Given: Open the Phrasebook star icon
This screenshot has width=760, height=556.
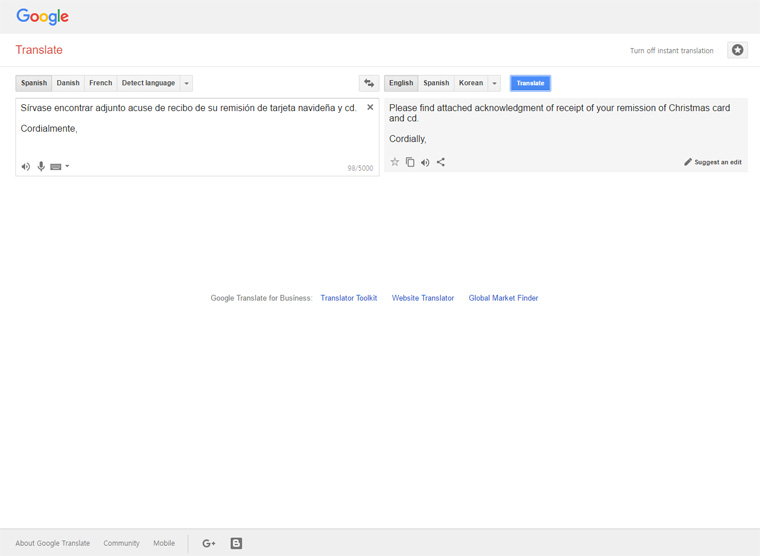Looking at the screenshot, I should (x=737, y=50).
